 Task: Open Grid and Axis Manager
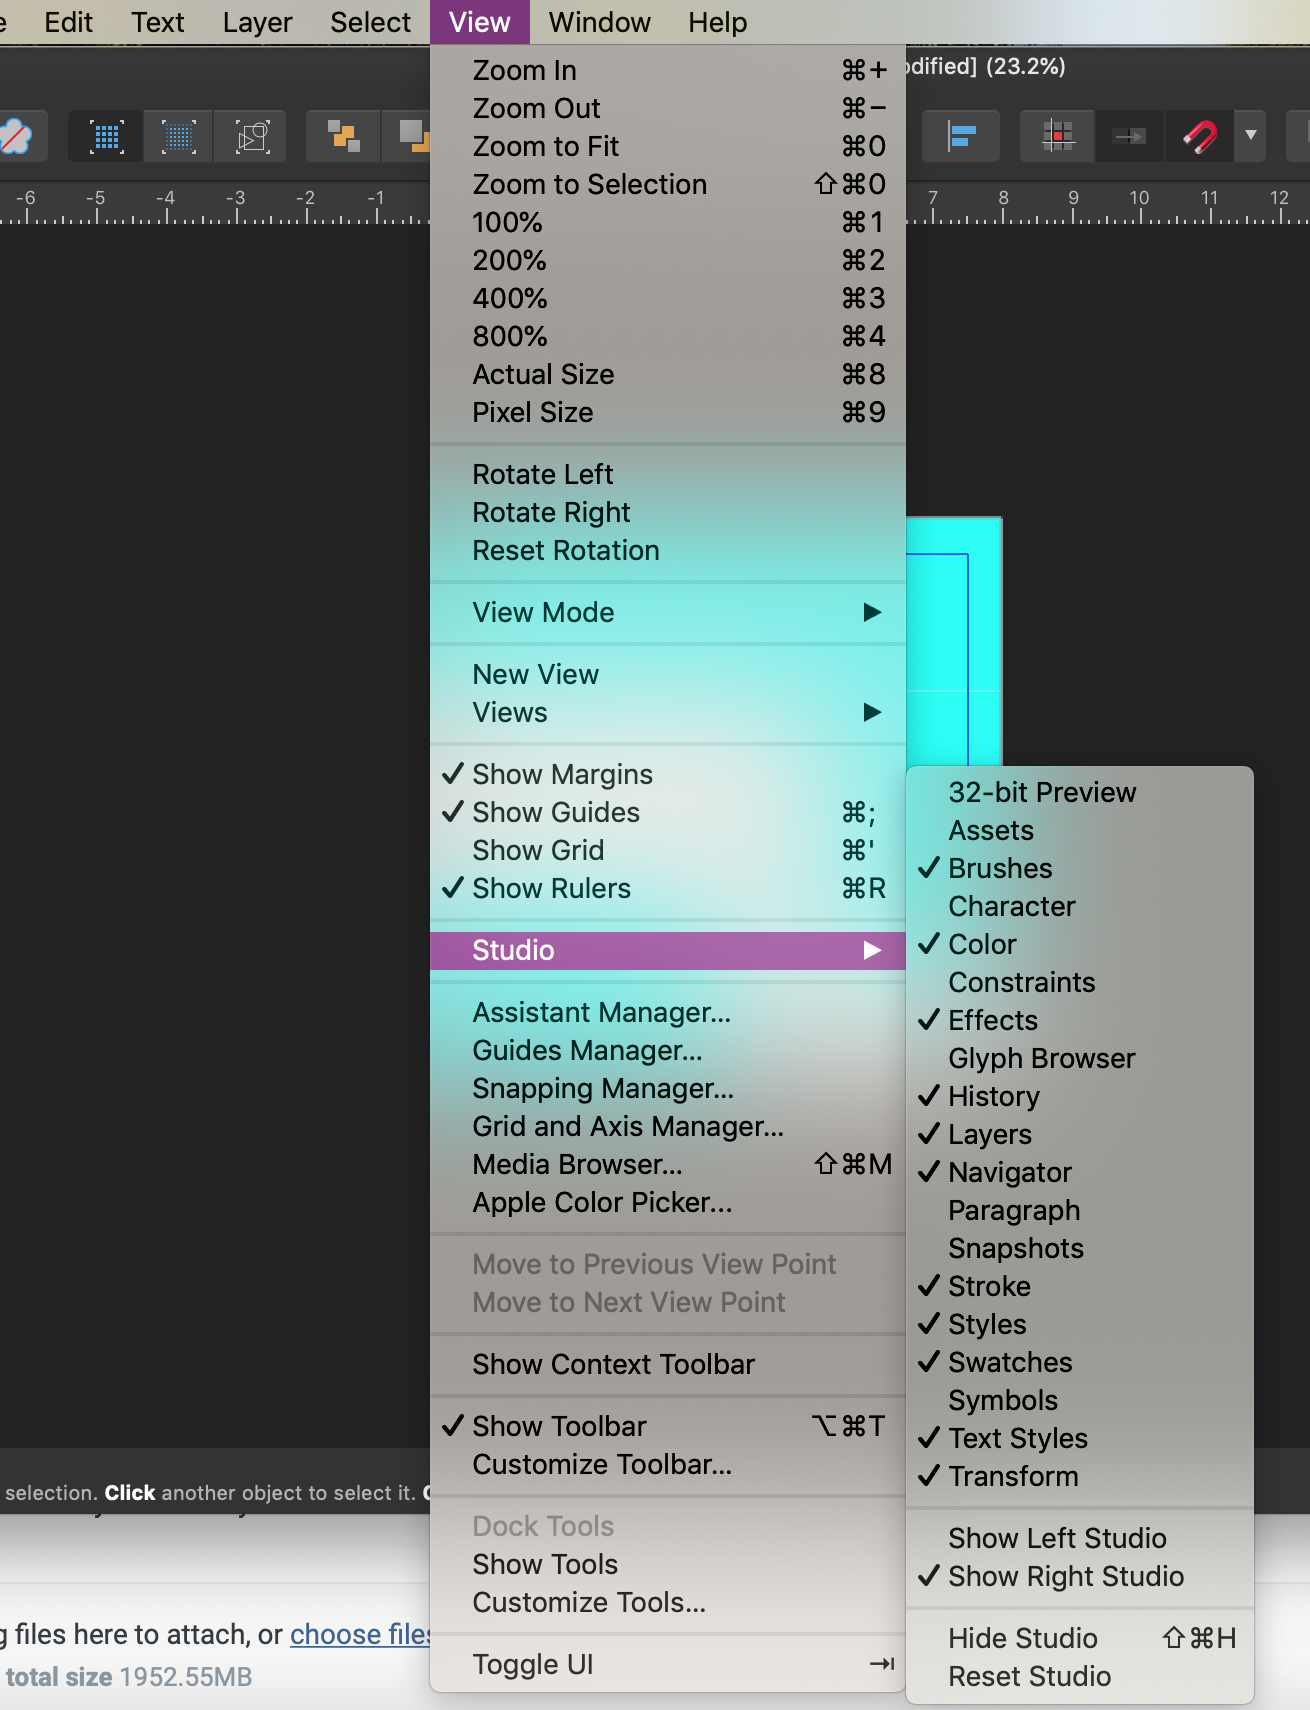pos(668,1126)
